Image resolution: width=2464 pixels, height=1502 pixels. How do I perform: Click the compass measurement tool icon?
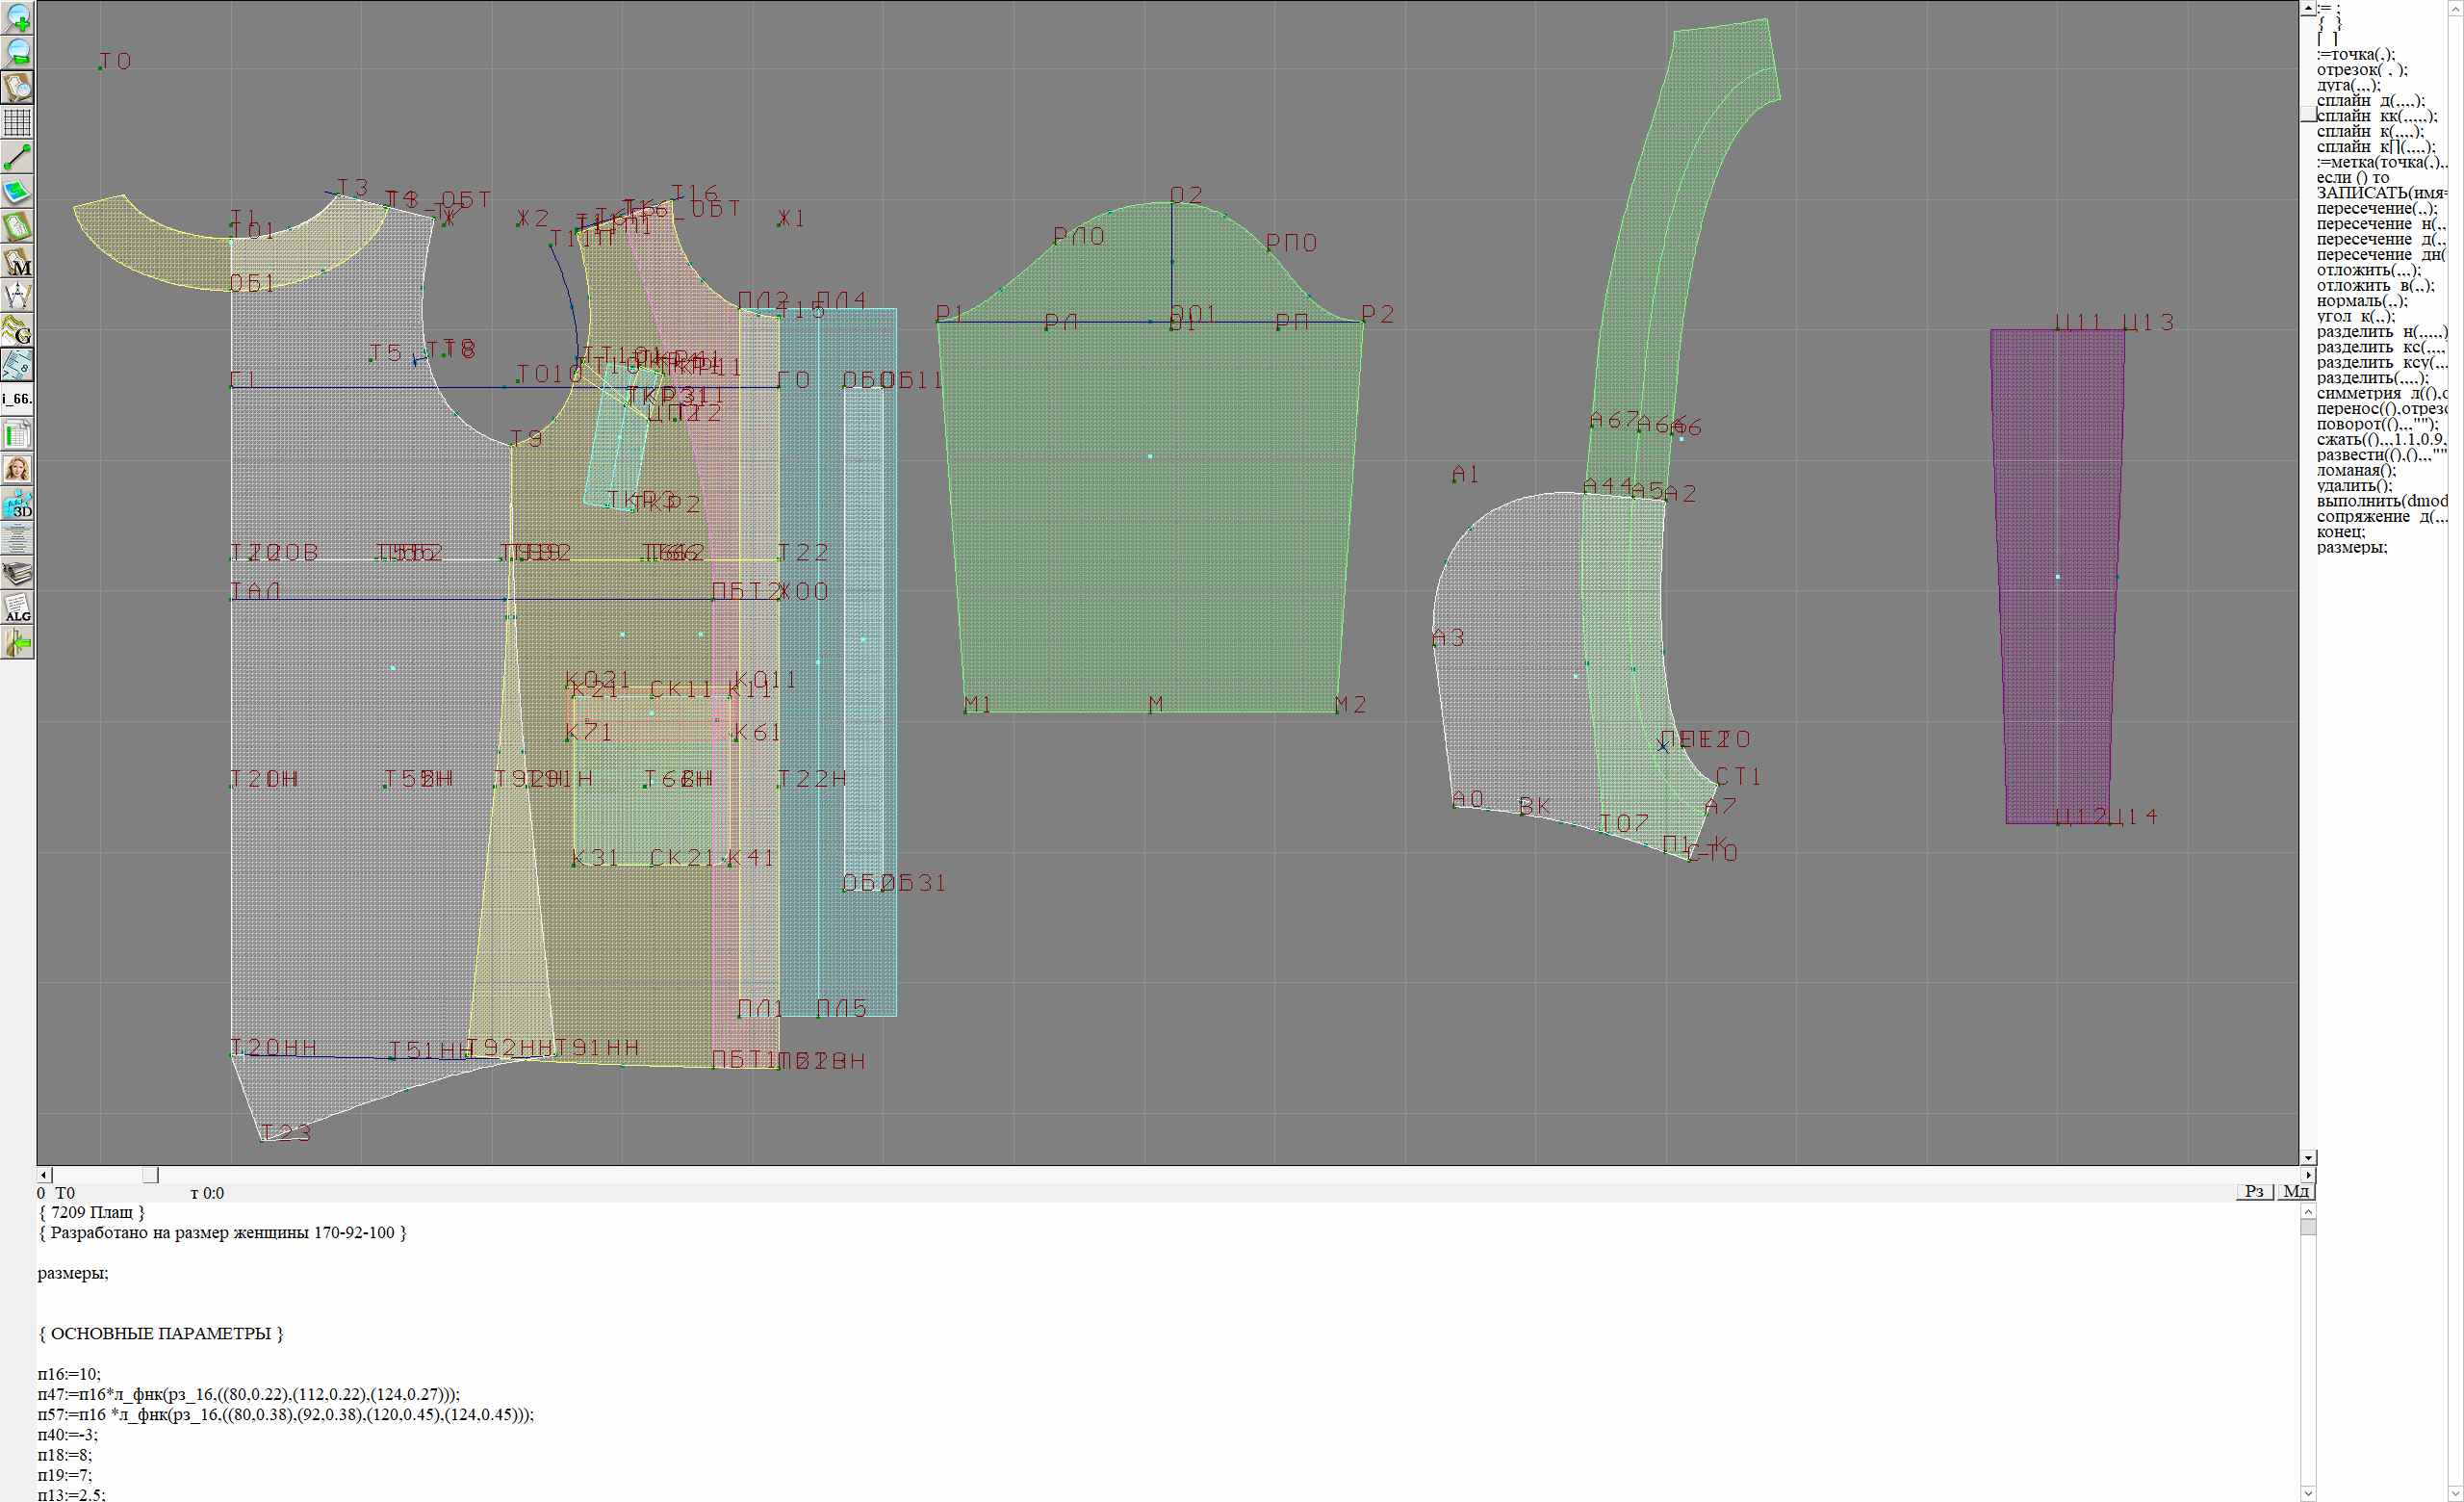pyautogui.click(x=18, y=297)
